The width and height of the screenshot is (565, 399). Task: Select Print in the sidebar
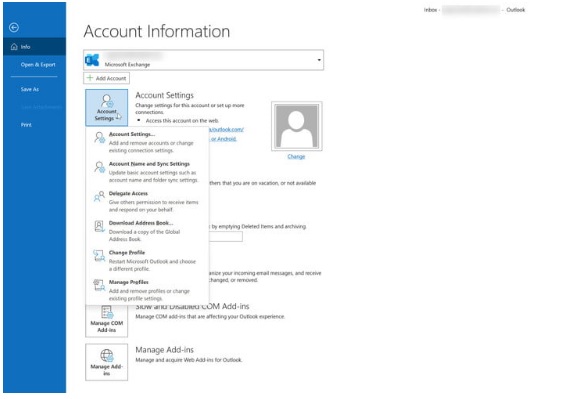point(26,125)
